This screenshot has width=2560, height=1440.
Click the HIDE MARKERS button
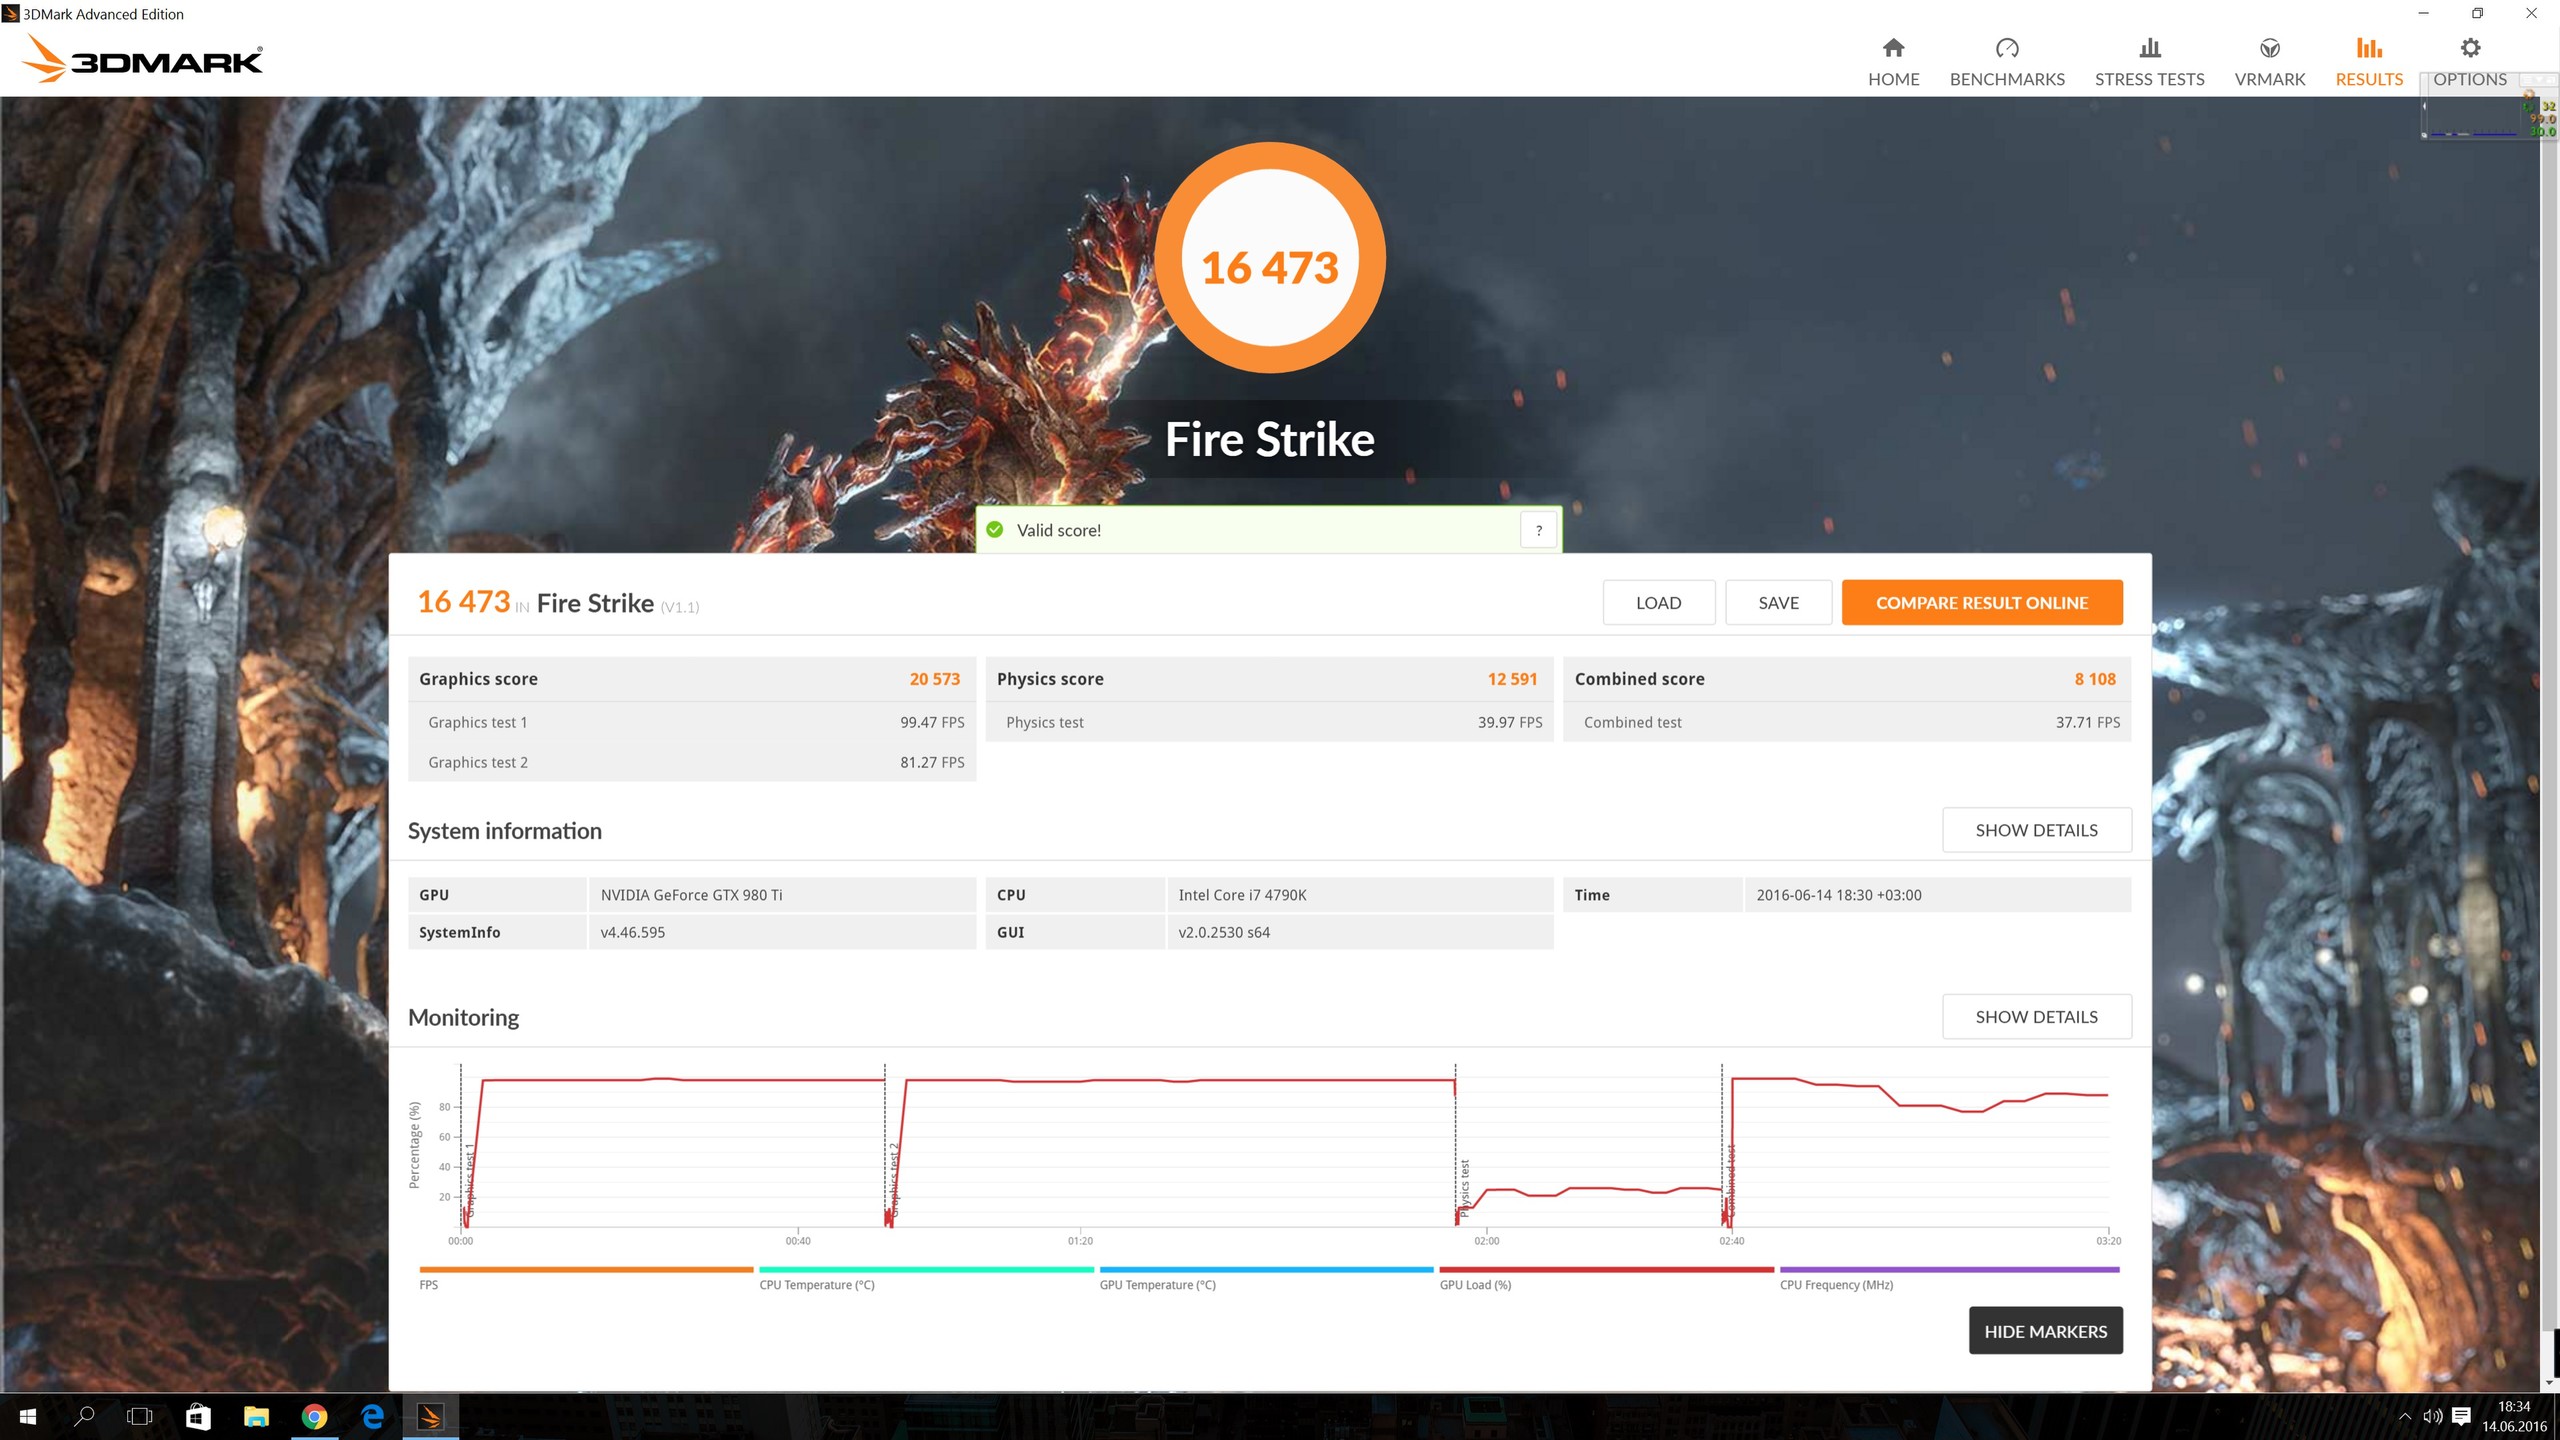pyautogui.click(x=2045, y=1331)
